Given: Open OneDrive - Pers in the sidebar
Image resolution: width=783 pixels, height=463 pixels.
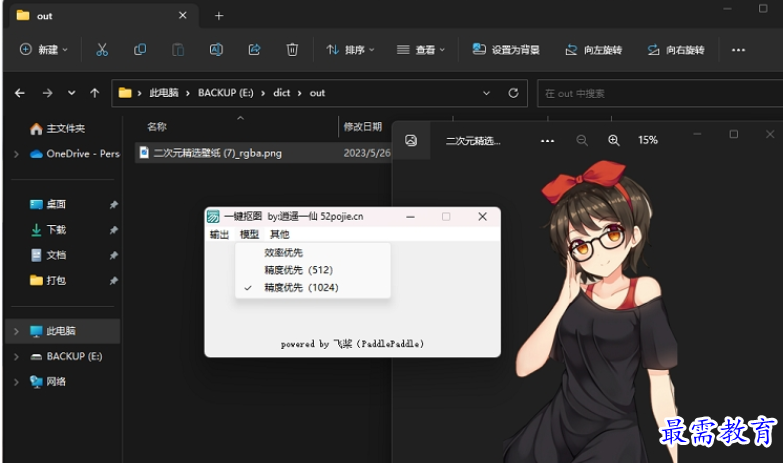Looking at the screenshot, I should coord(75,154).
